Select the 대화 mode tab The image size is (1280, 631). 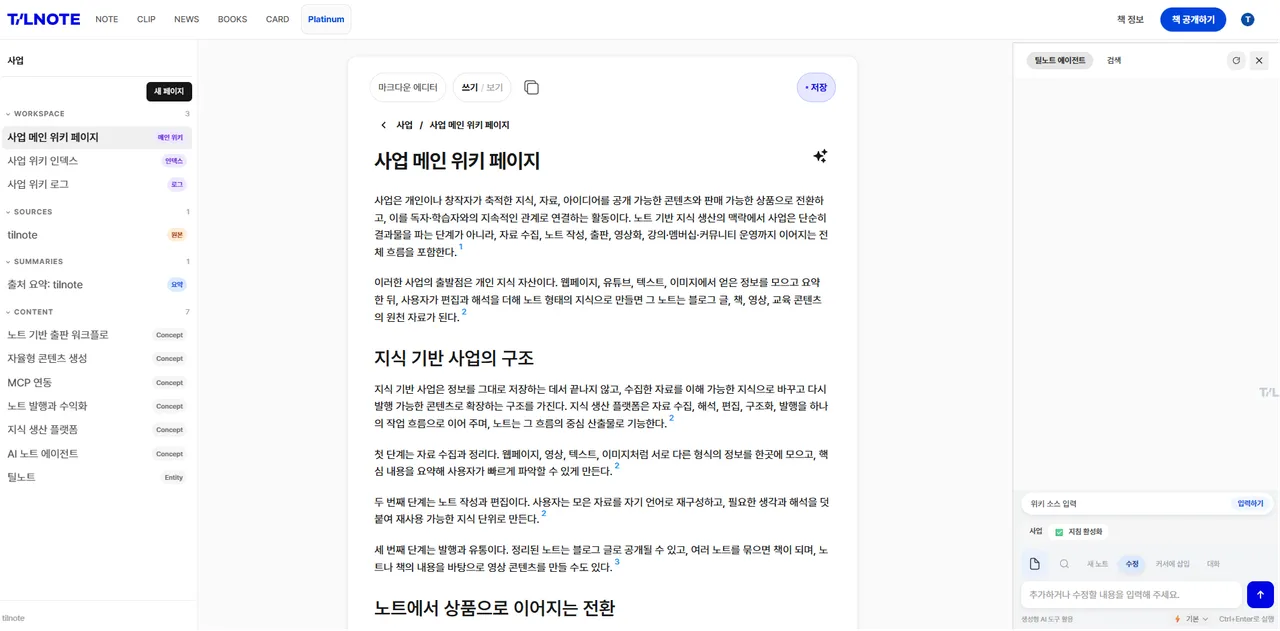coord(1213,564)
